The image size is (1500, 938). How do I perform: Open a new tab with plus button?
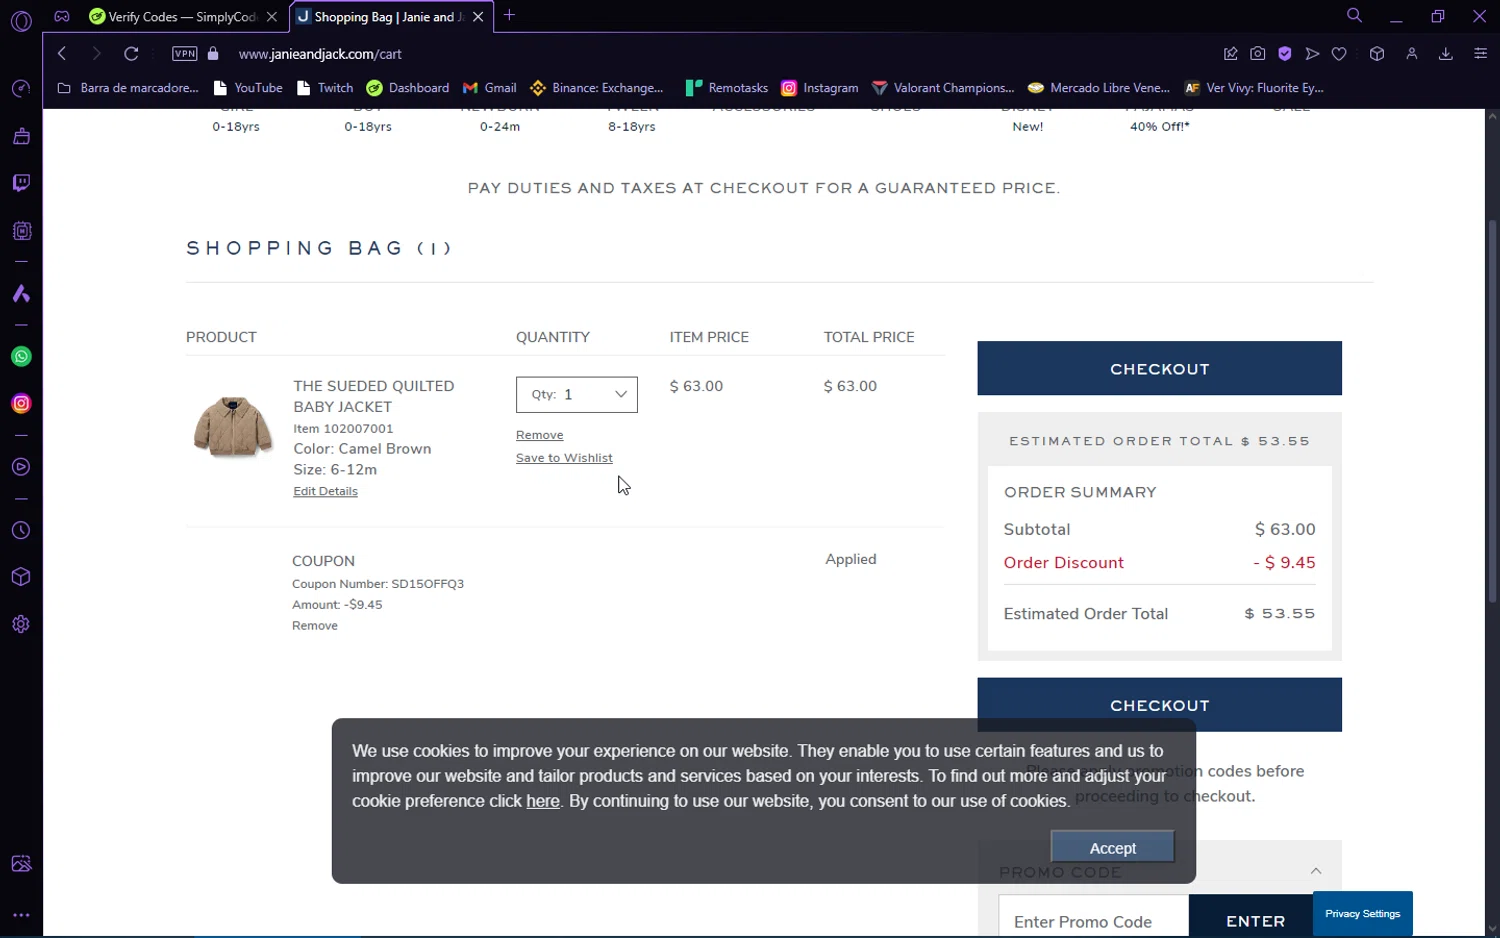tap(509, 16)
